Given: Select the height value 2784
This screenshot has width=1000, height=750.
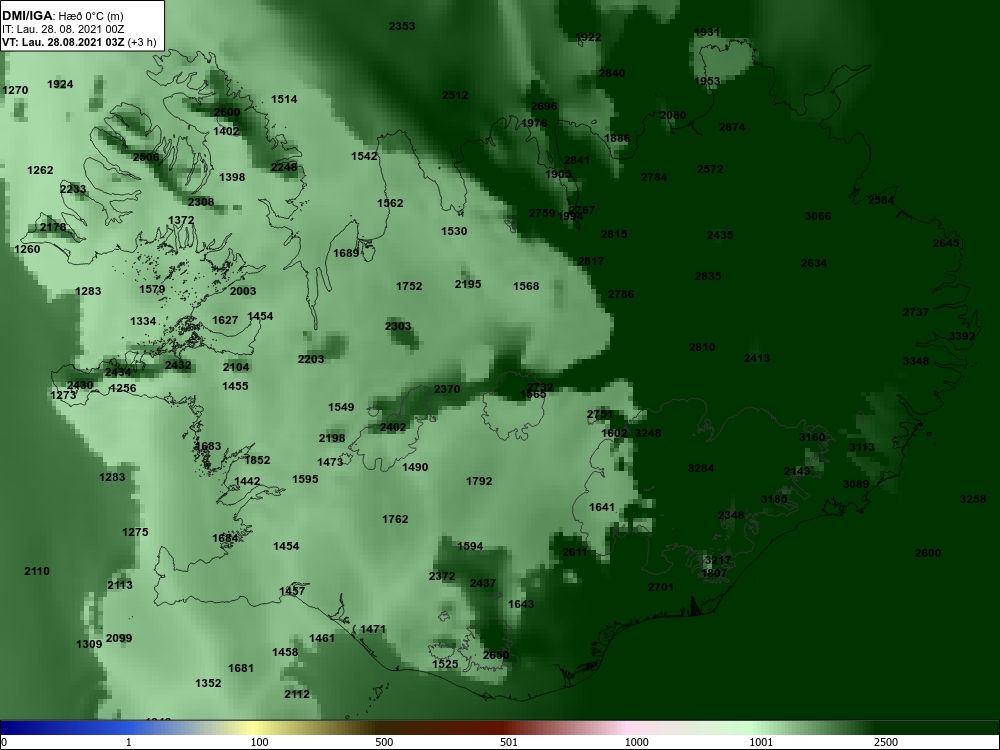Looking at the screenshot, I should [654, 177].
